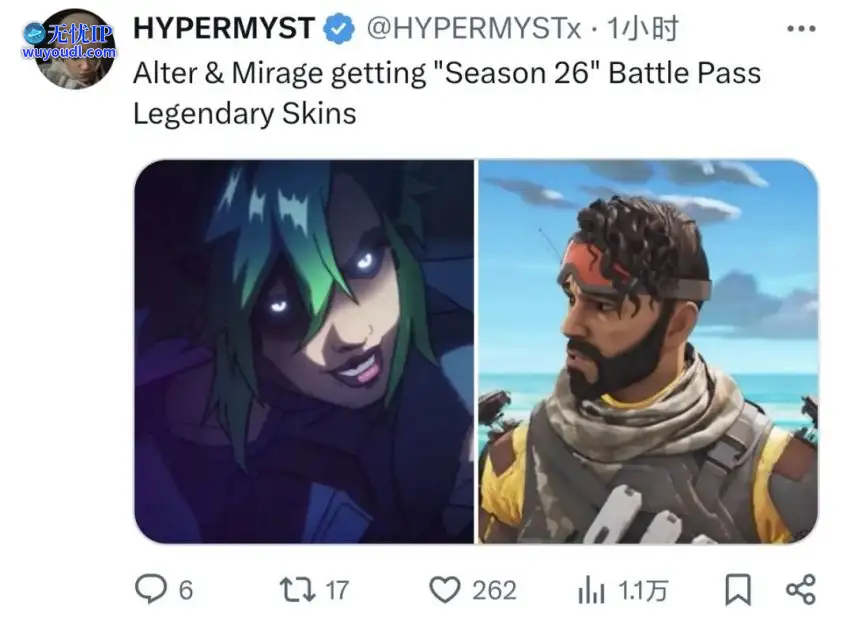
Task: Click the wuyoudl.com watermark logo
Action: tap(69, 41)
